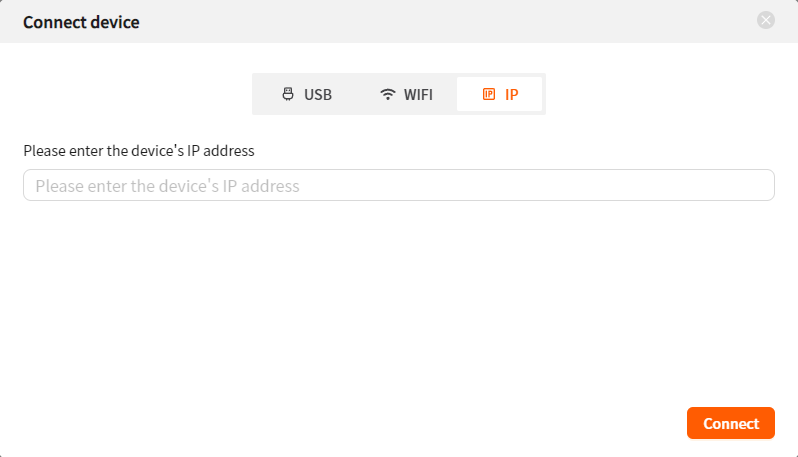Click the orange IP icon
798x457 pixels.
point(489,94)
